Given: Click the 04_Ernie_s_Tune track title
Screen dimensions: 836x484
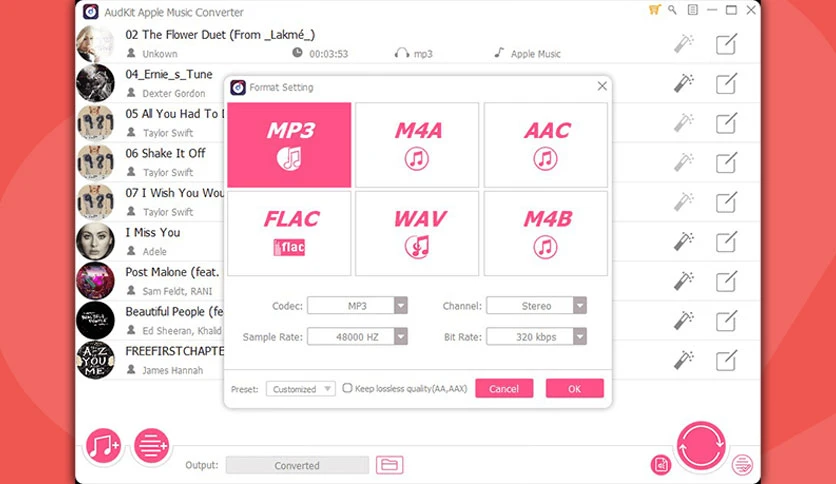Looking at the screenshot, I should (x=169, y=74).
